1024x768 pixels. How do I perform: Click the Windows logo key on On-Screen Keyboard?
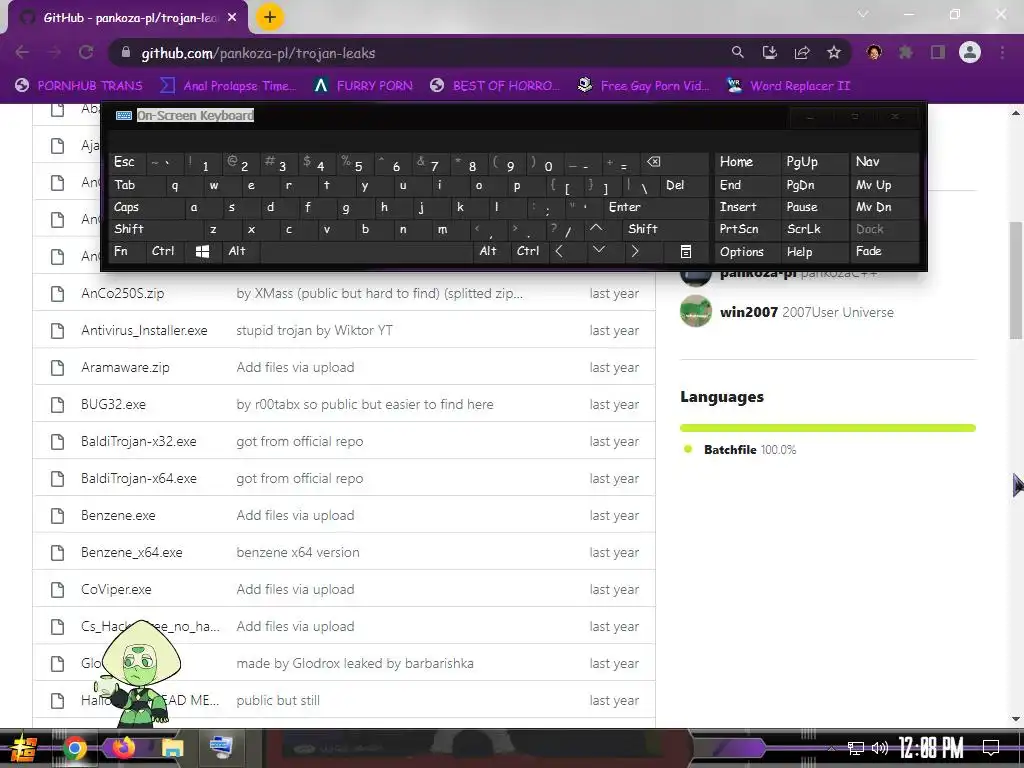tap(202, 251)
